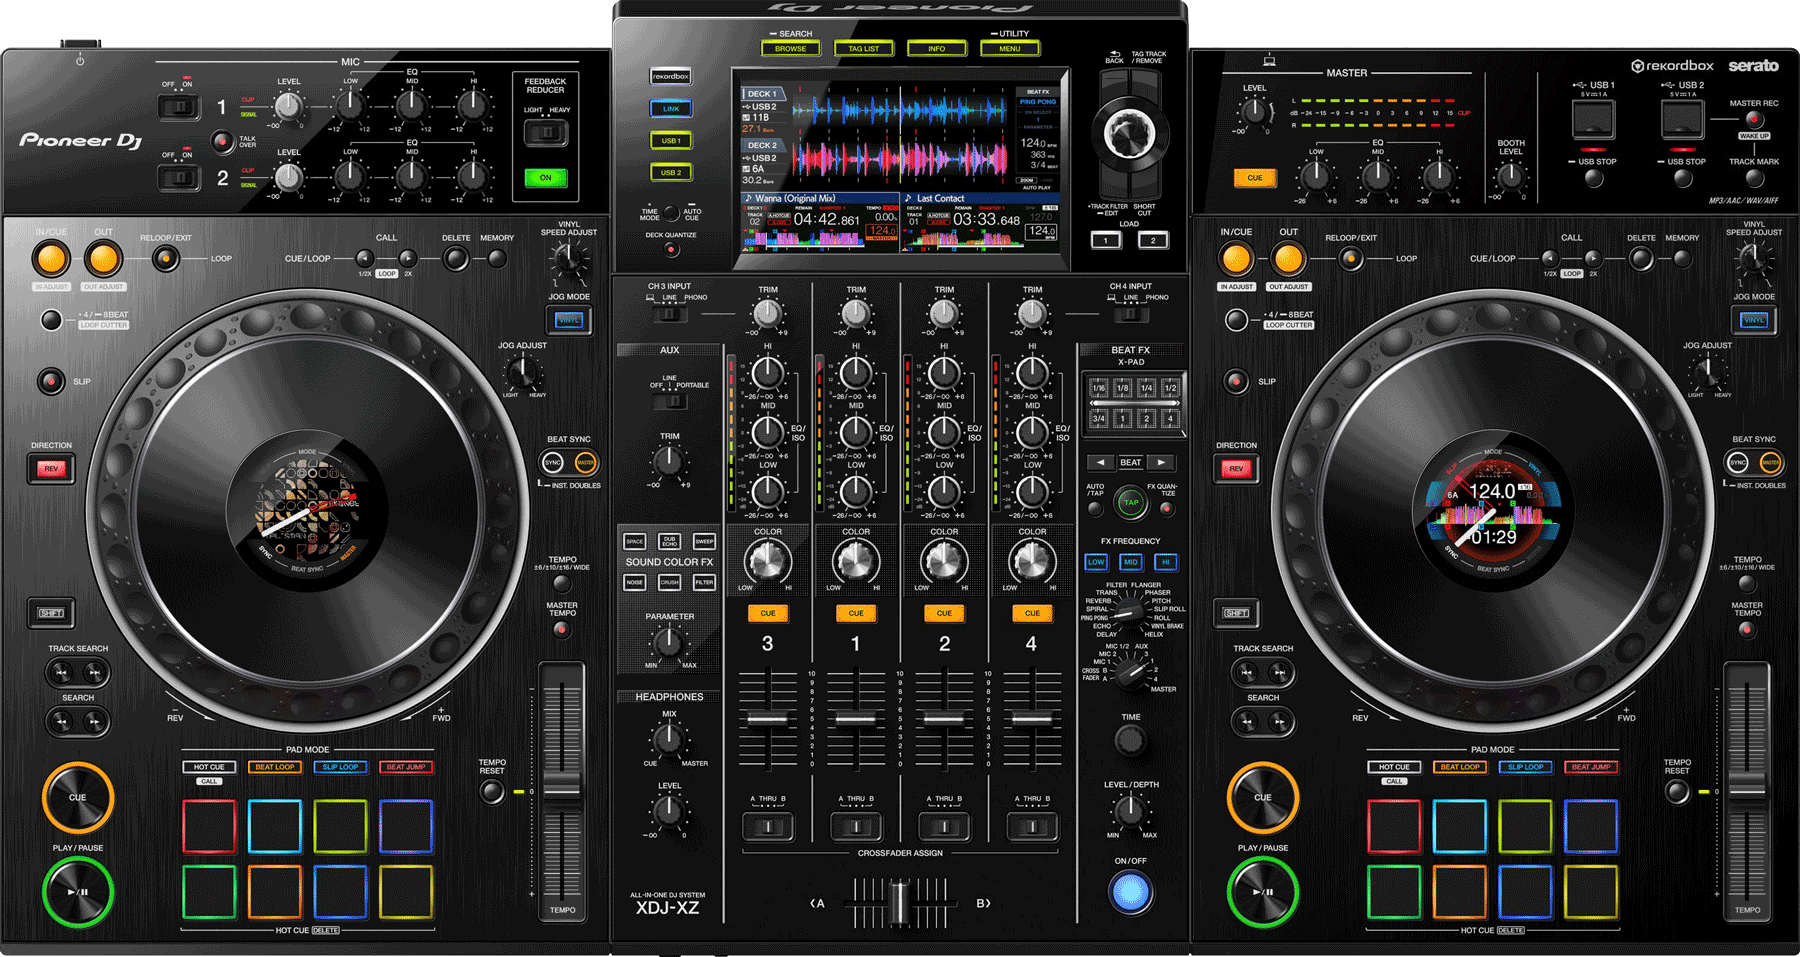
Task: Click the right deck IN/CUE button
Action: click(x=1236, y=259)
